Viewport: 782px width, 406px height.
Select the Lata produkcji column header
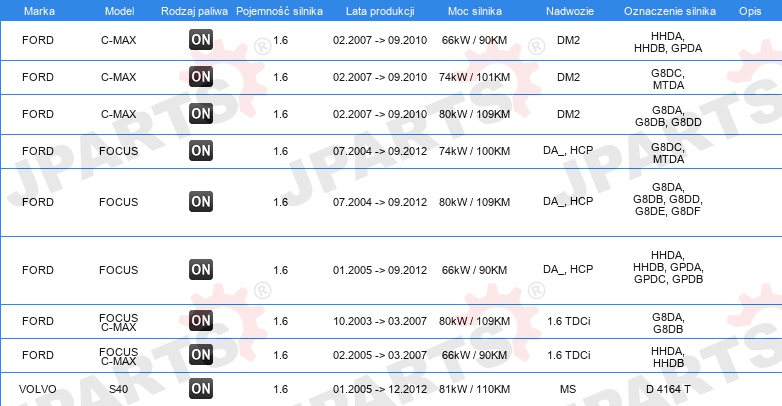(x=380, y=11)
